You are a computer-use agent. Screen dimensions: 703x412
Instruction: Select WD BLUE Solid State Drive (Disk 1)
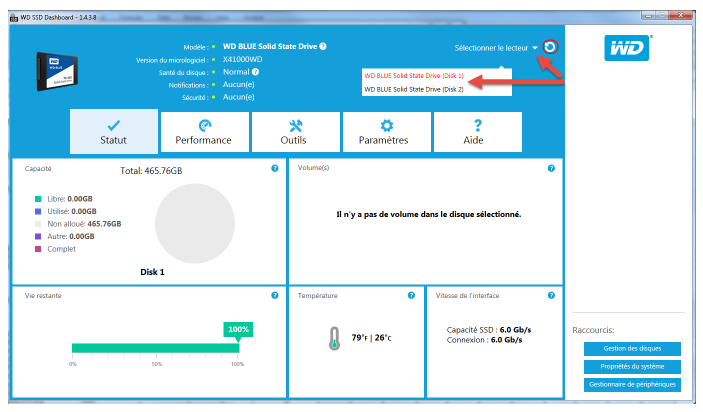(x=414, y=76)
